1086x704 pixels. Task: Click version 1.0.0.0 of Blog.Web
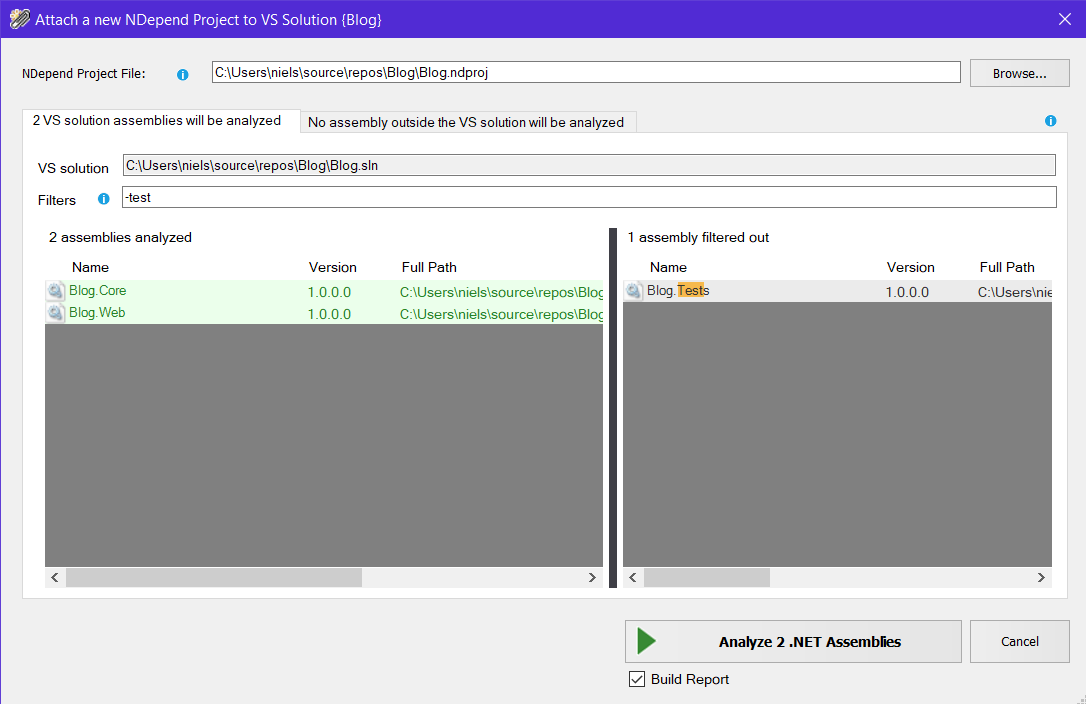coord(329,315)
